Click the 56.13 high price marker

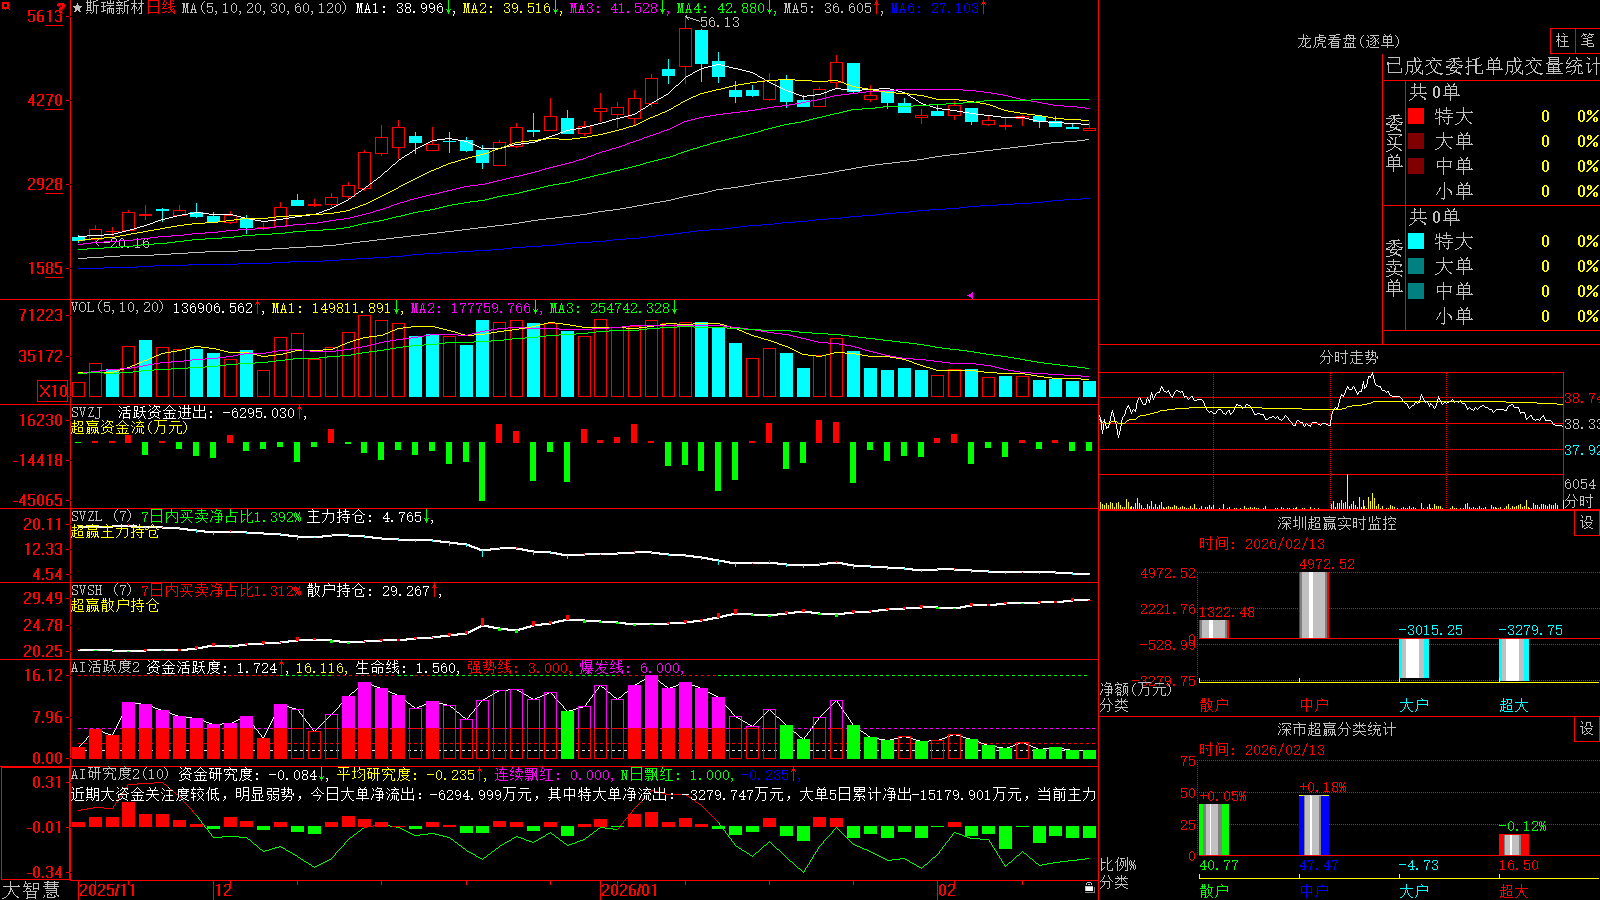[x=720, y=22]
